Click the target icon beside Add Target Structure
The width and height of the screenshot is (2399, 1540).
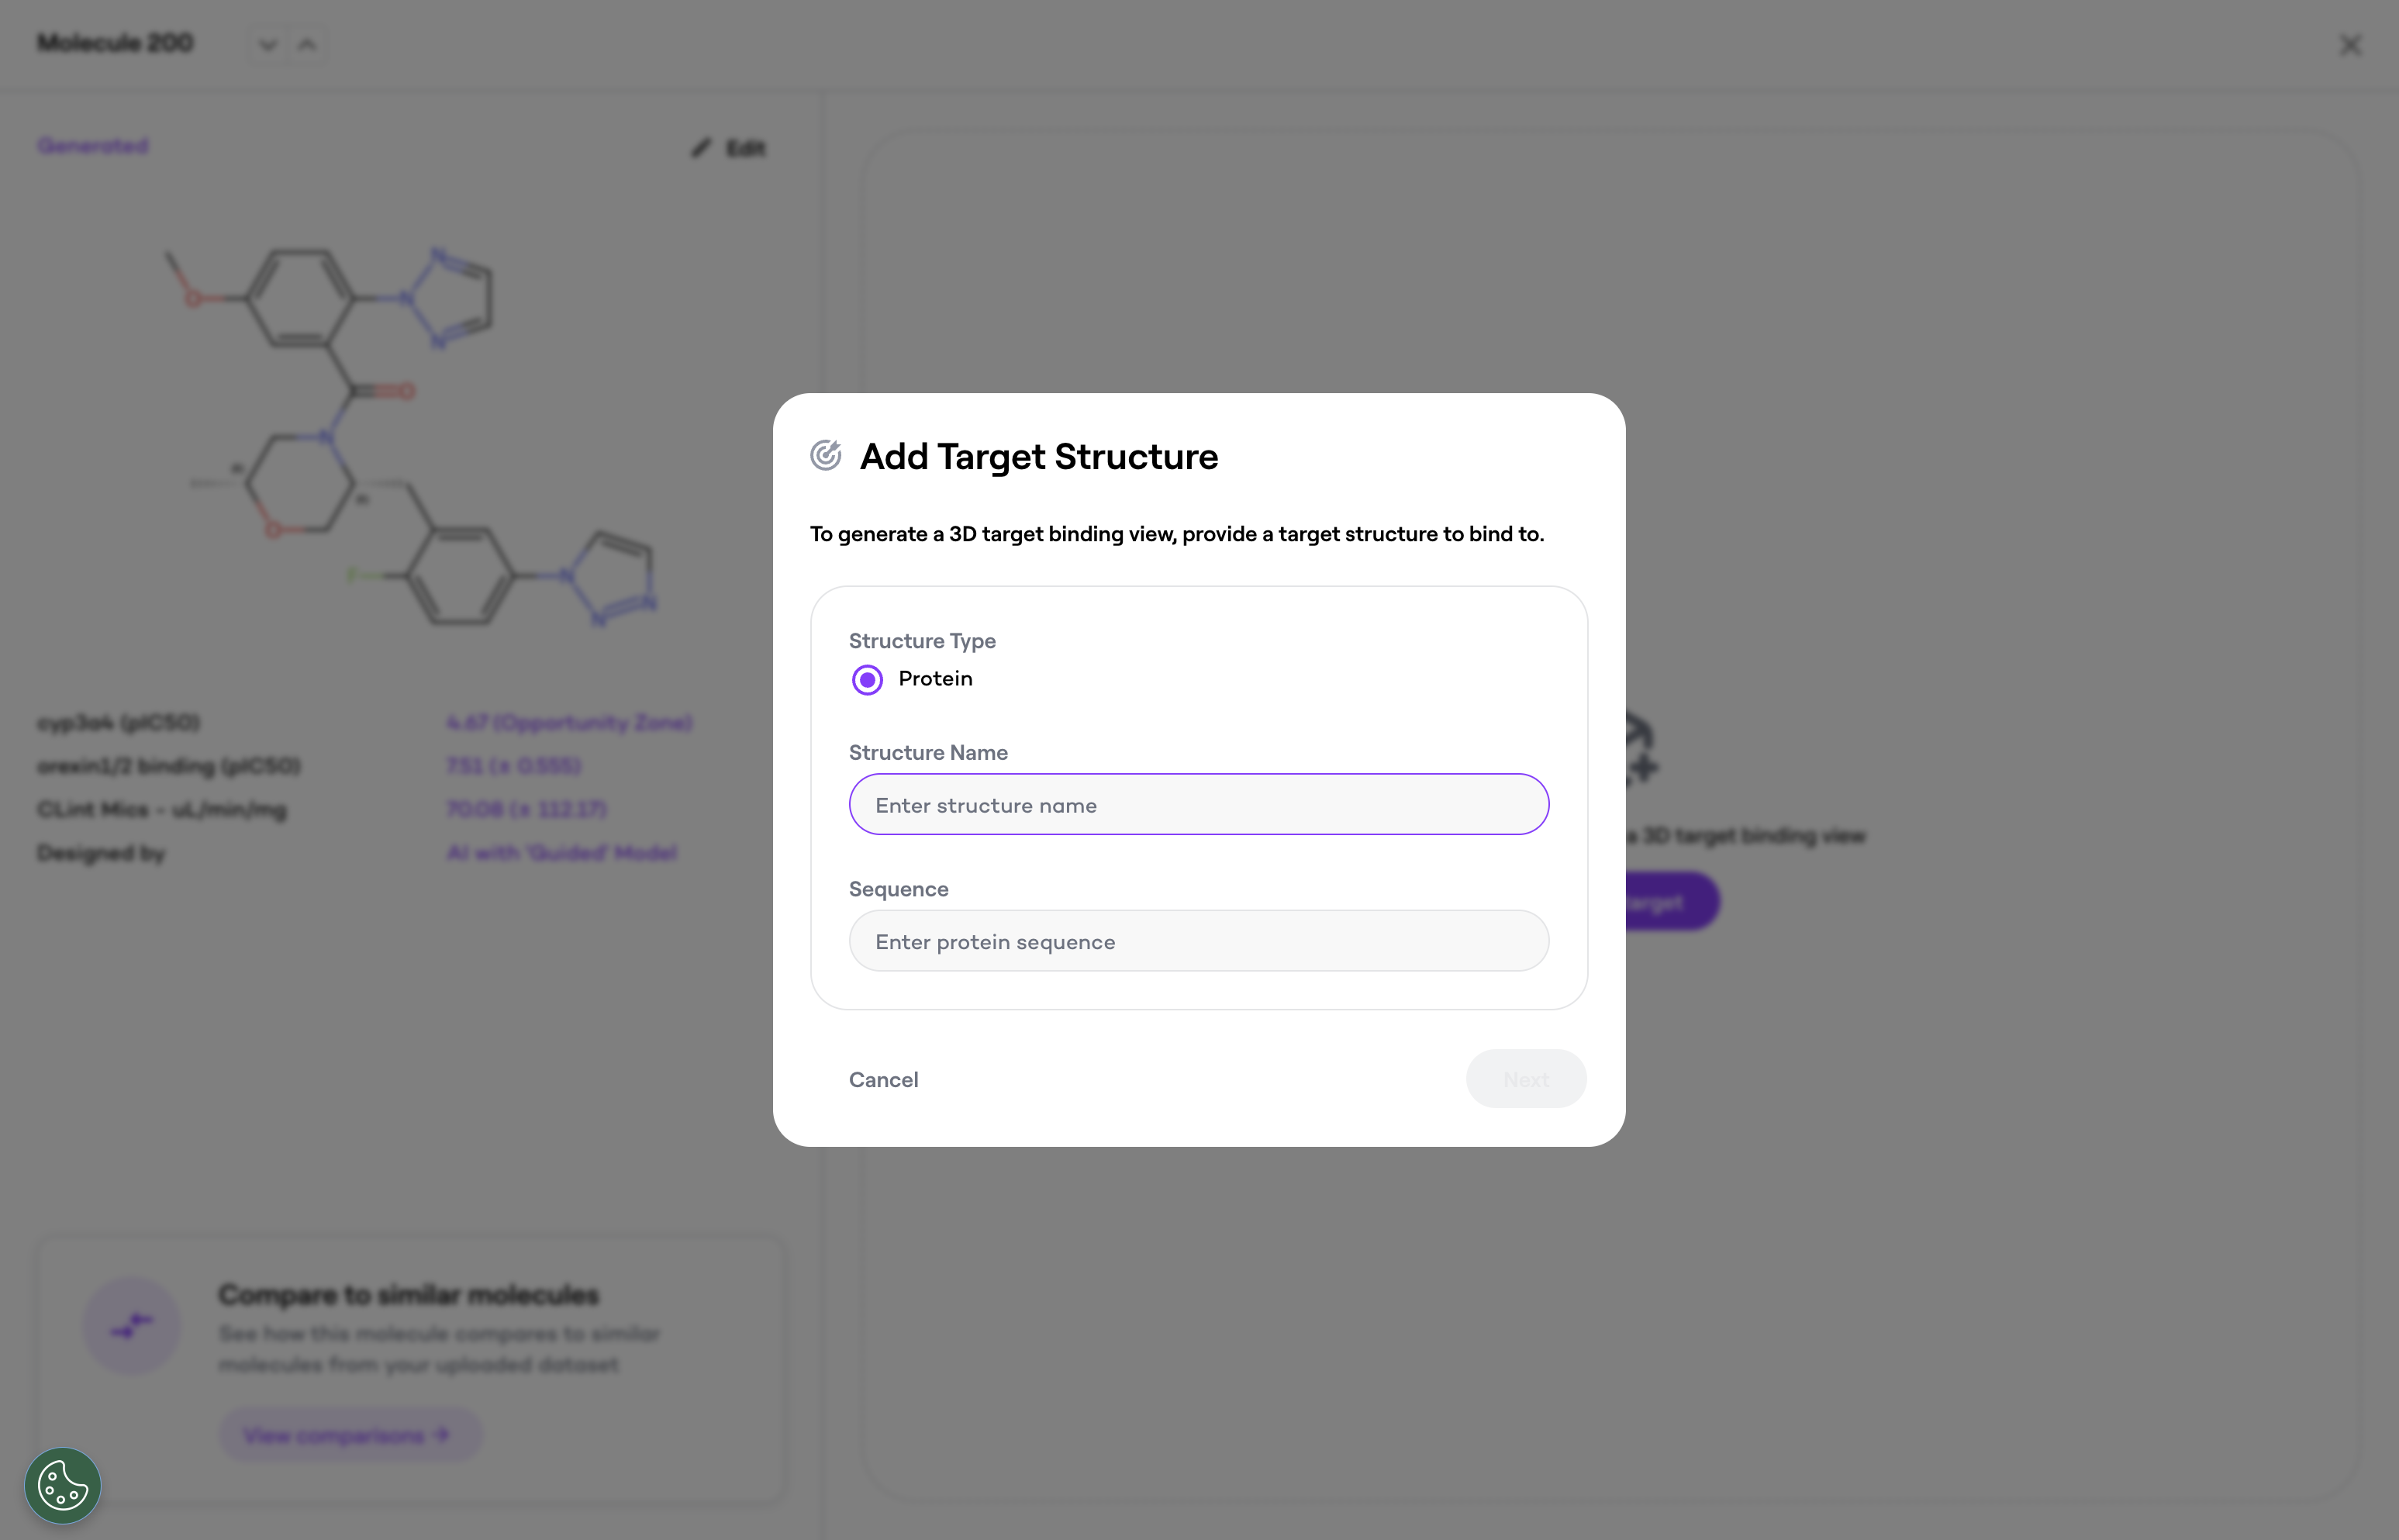tap(825, 456)
